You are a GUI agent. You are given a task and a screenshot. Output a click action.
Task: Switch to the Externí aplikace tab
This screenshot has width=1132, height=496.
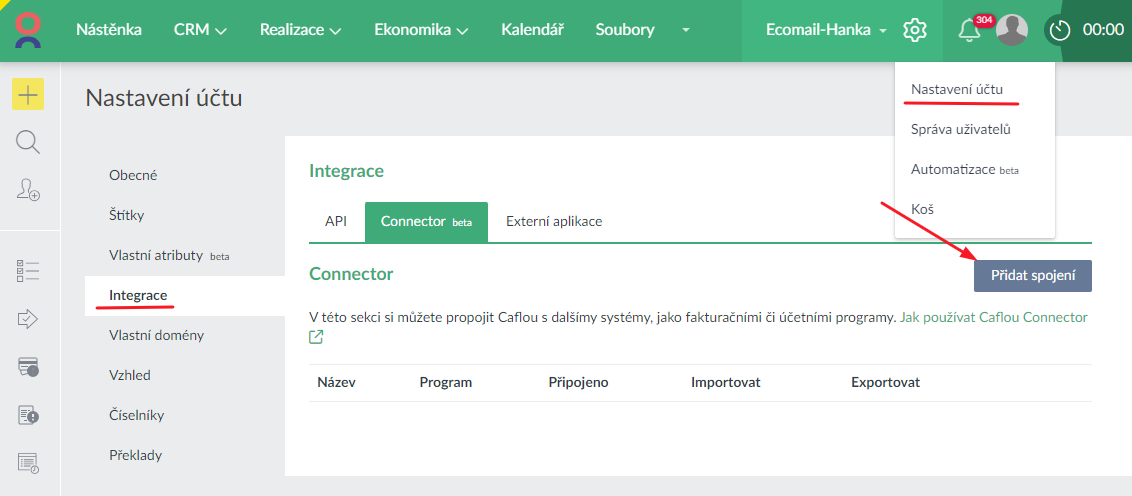pyautogui.click(x=554, y=221)
